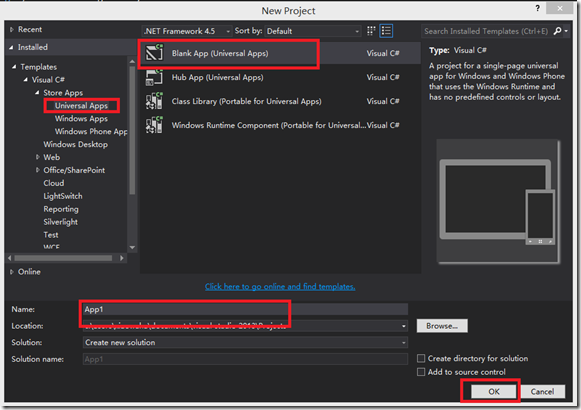Screen dimensions: 581x410
Task: Select LightSwitch in the tree
Action: pyautogui.click(x=63, y=196)
